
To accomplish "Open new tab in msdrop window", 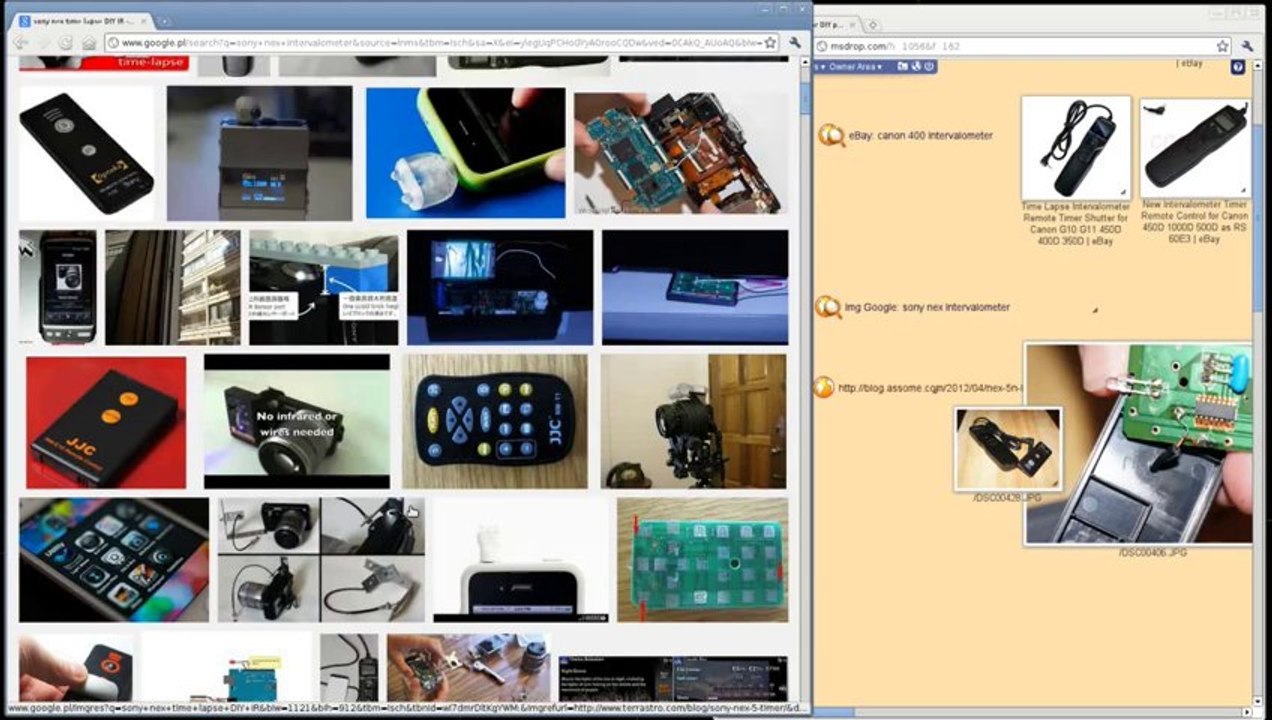I will click(x=872, y=24).
